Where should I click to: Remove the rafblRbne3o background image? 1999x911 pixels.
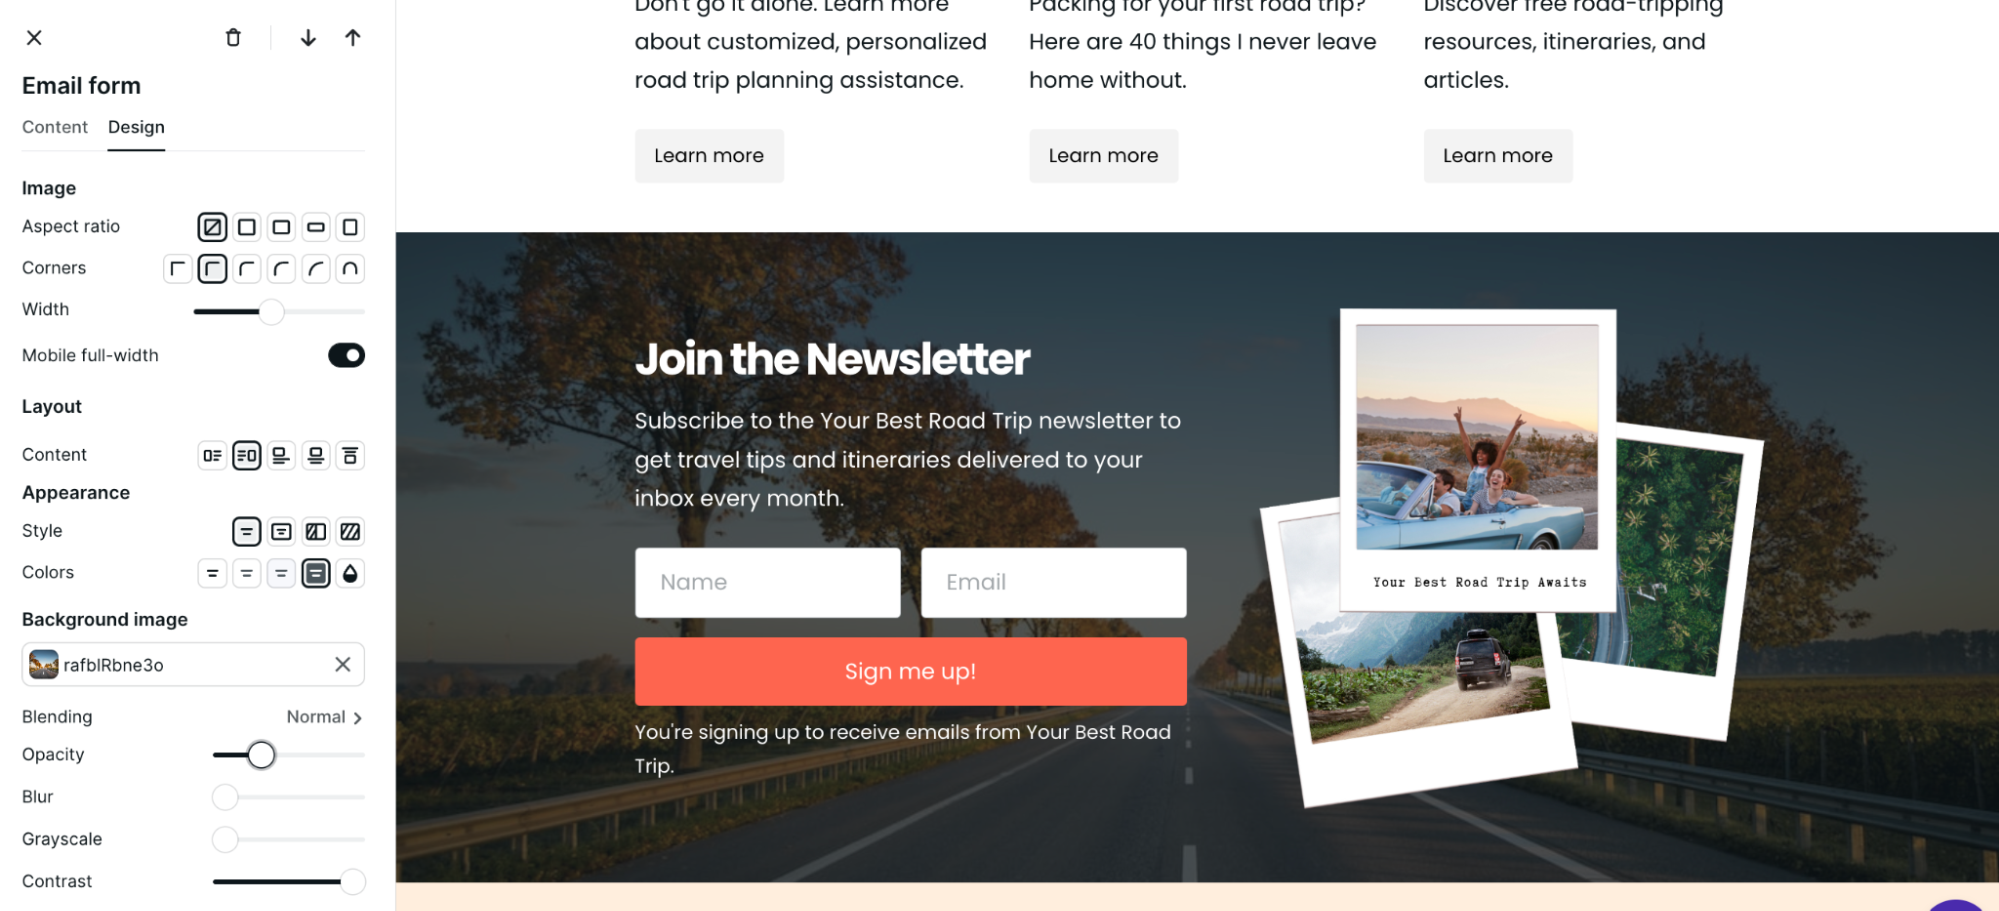click(343, 665)
